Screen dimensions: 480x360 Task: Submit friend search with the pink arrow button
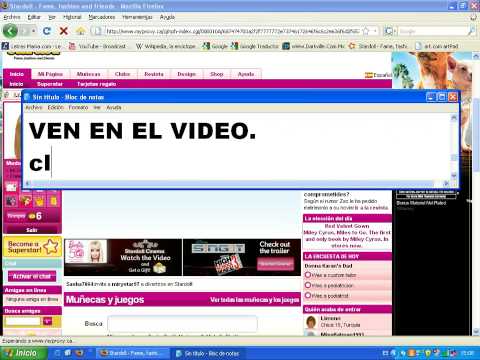point(48,321)
